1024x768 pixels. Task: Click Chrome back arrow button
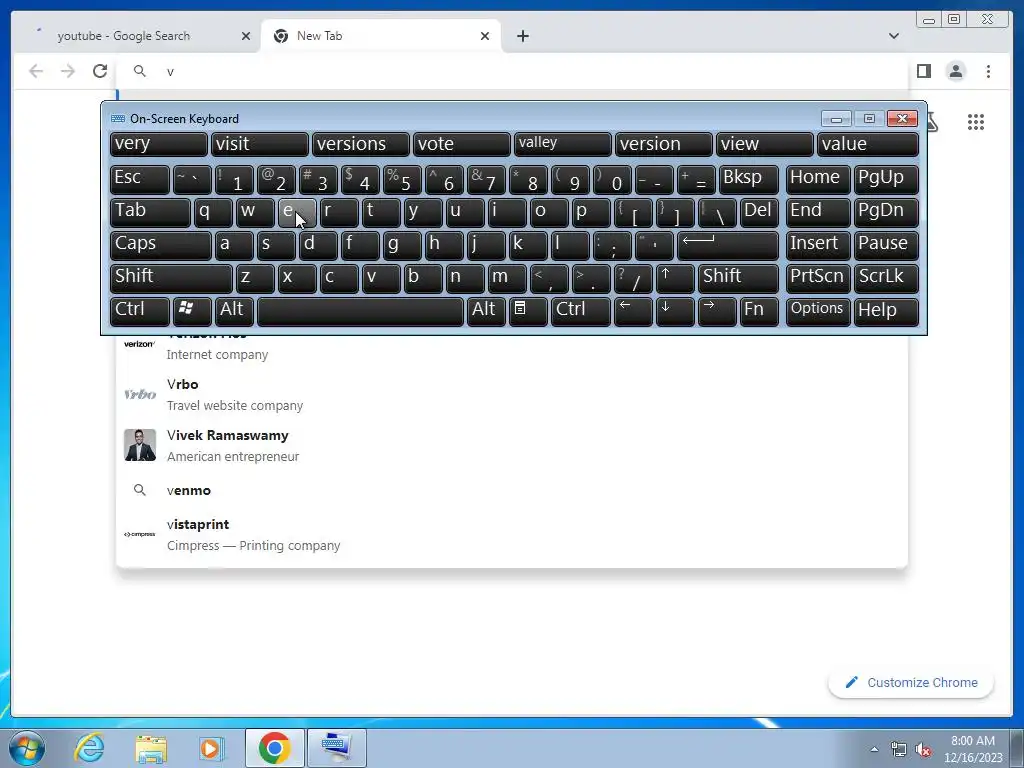[36, 71]
